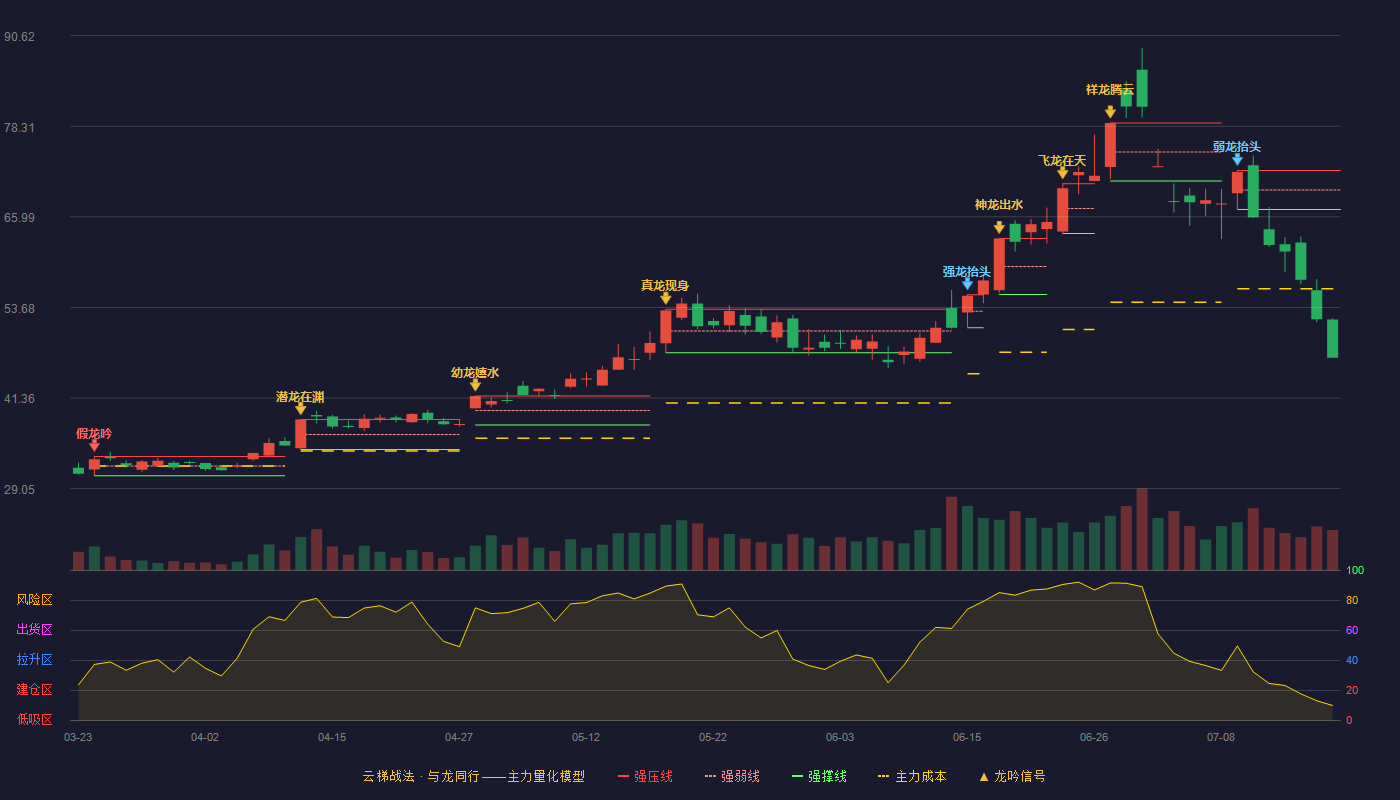Click the 风险区 zone label

(34, 600)
